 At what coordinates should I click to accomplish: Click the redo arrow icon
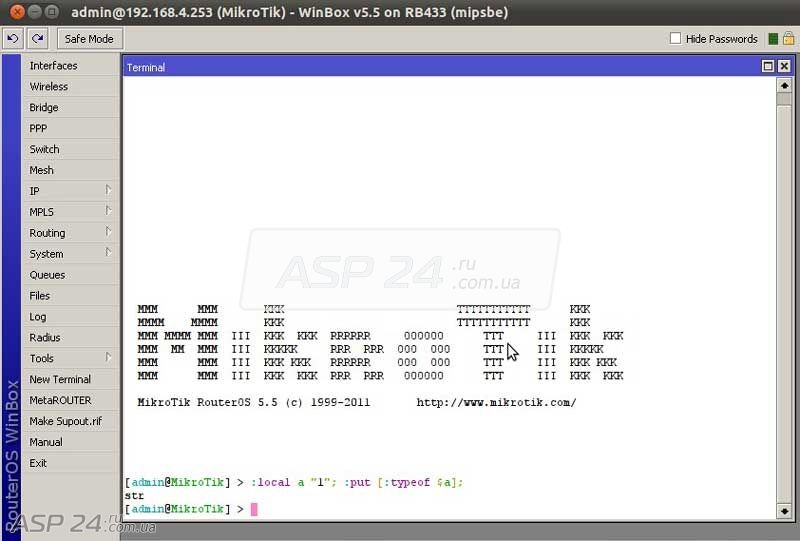pos(38,39)
